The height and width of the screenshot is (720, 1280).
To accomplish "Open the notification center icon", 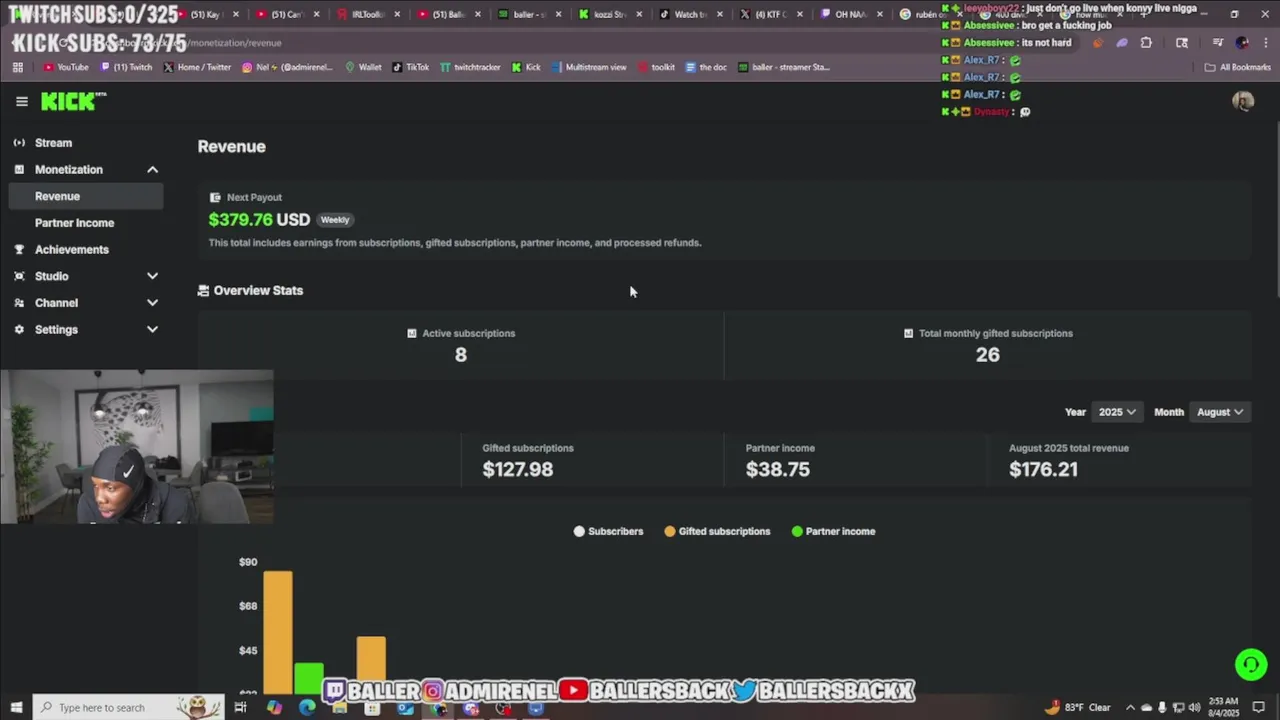I will click(1259, 707).
